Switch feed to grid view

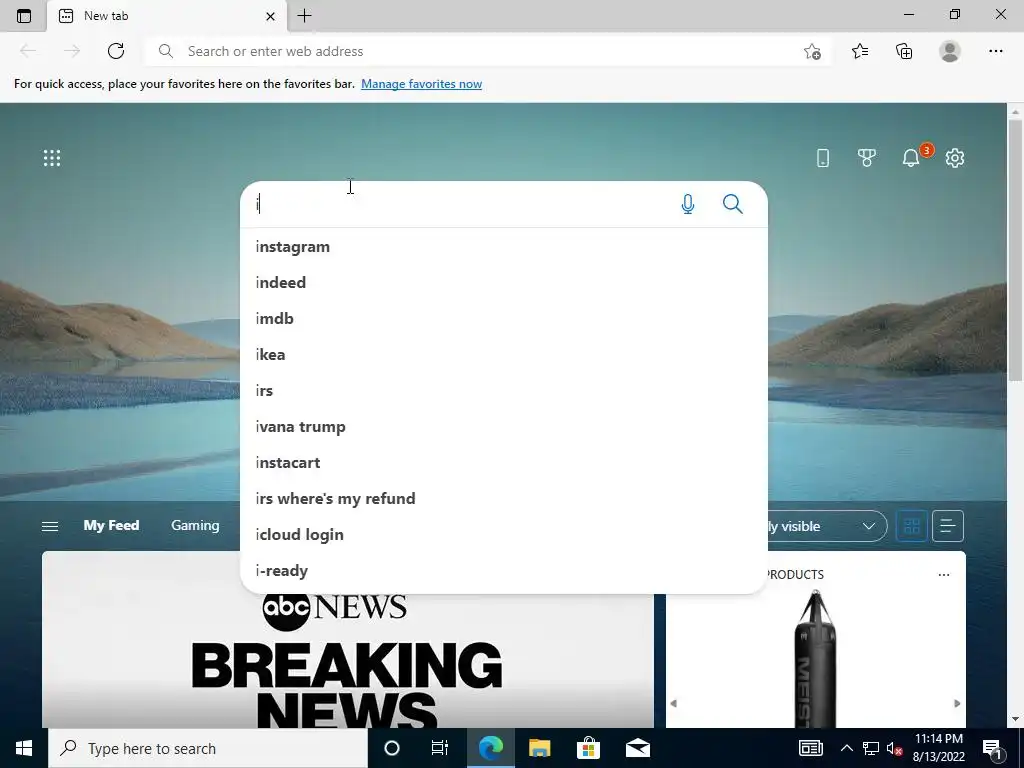912,526
